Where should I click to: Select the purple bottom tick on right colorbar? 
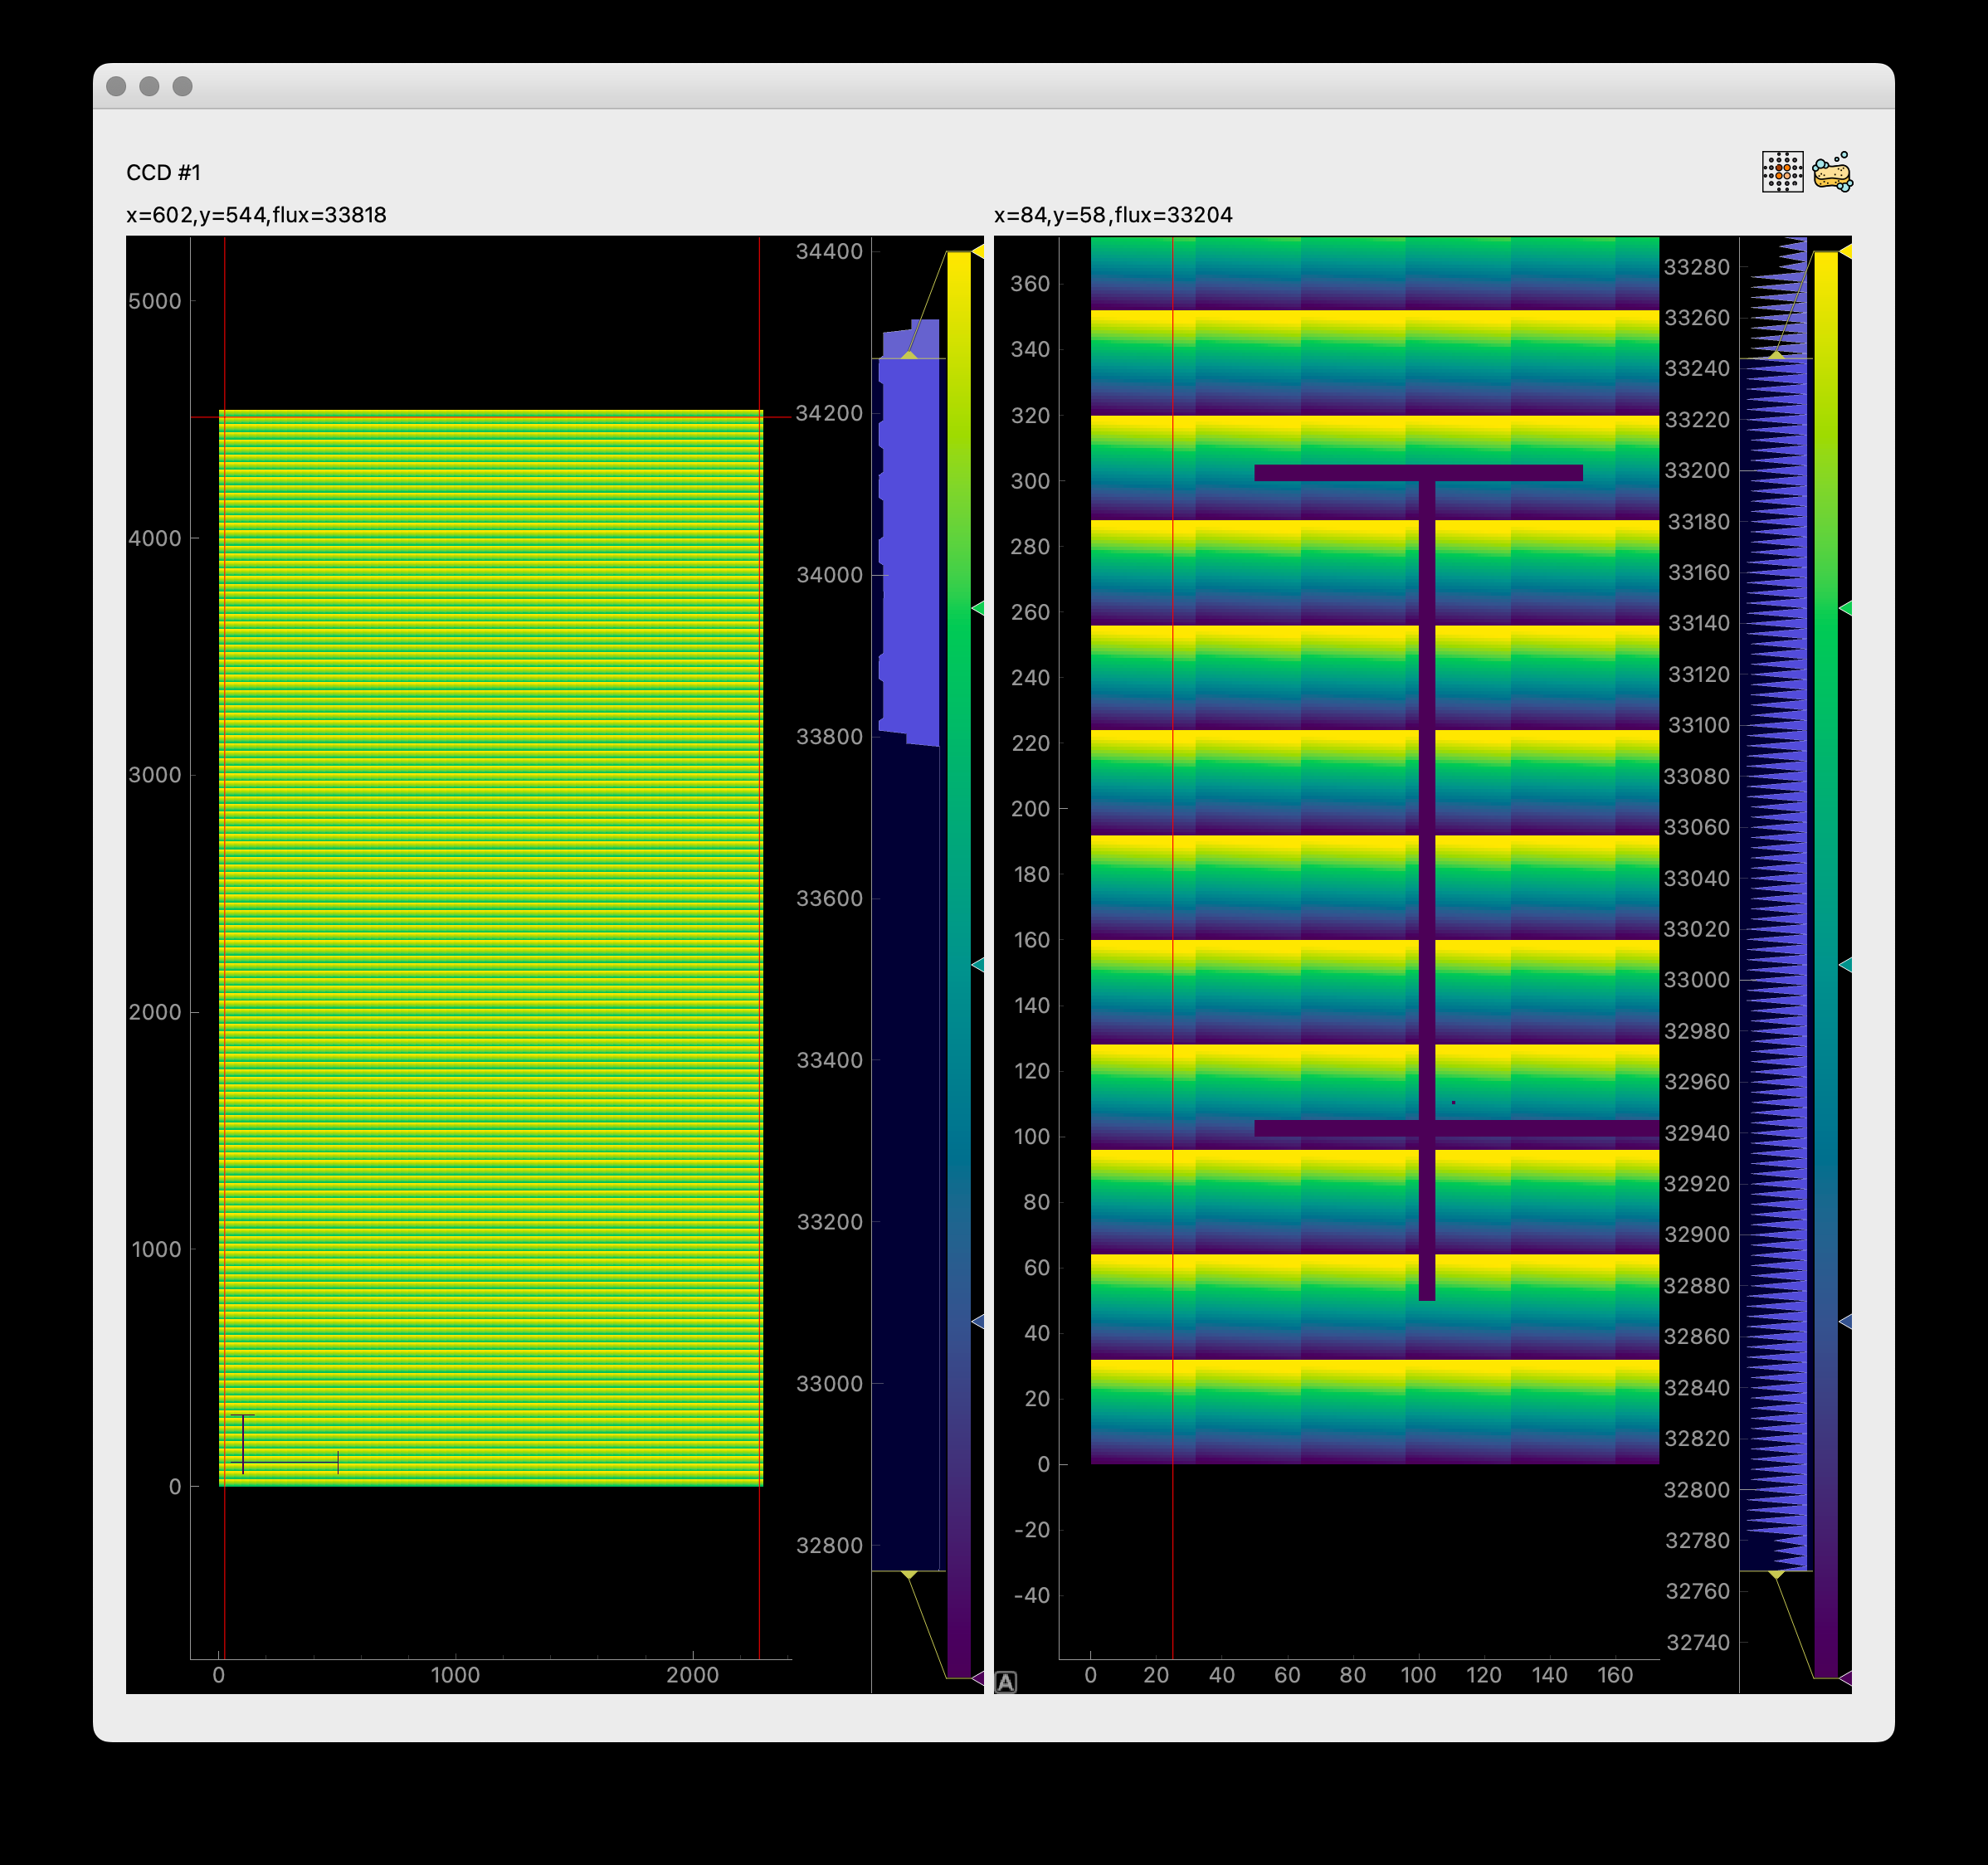pos(1846,1677)
